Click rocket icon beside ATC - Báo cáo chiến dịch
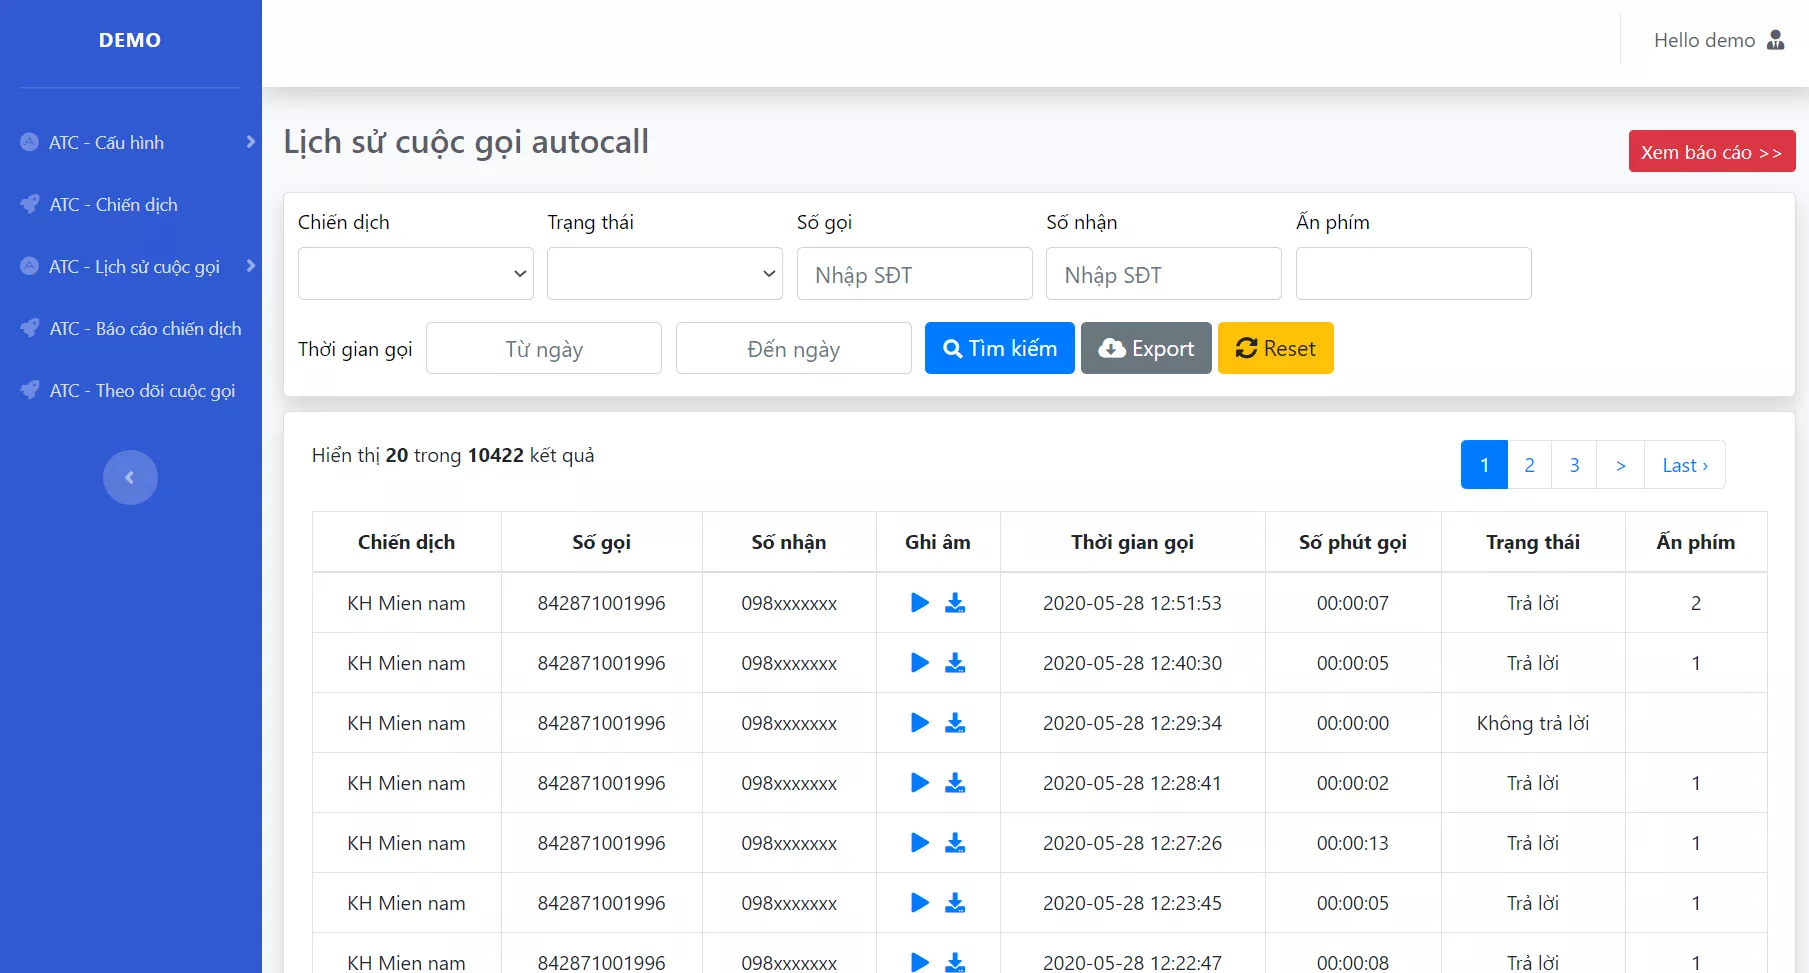 tap(30, 328)
